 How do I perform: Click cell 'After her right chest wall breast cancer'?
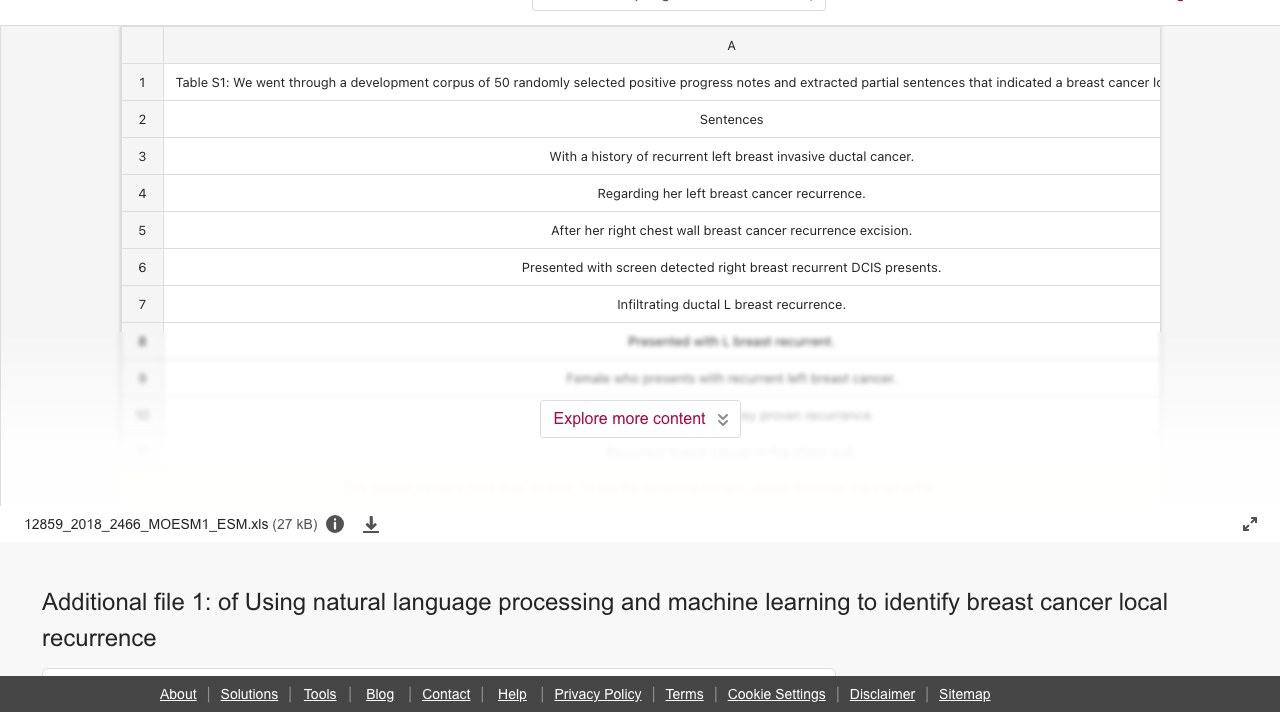point(662,231)
